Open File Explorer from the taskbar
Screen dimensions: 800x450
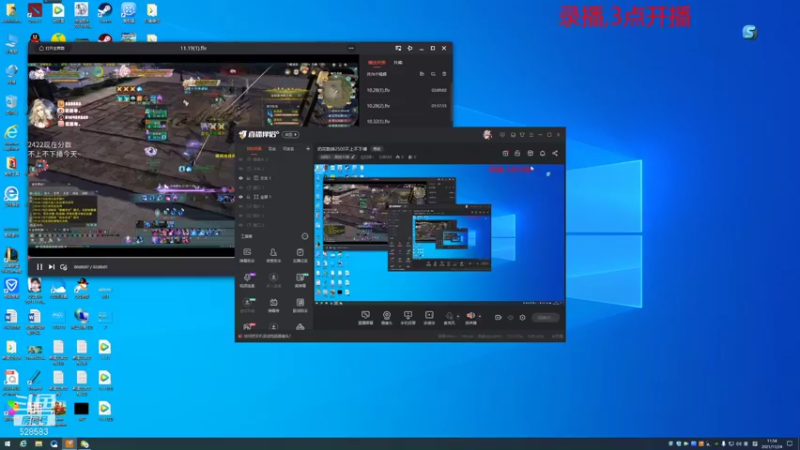click(38, 444)
